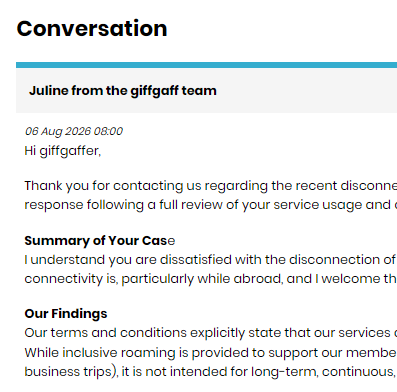The height and width of the screenshot is (392, 397).
Task: Click the business trips line of text
Action: 211,372
